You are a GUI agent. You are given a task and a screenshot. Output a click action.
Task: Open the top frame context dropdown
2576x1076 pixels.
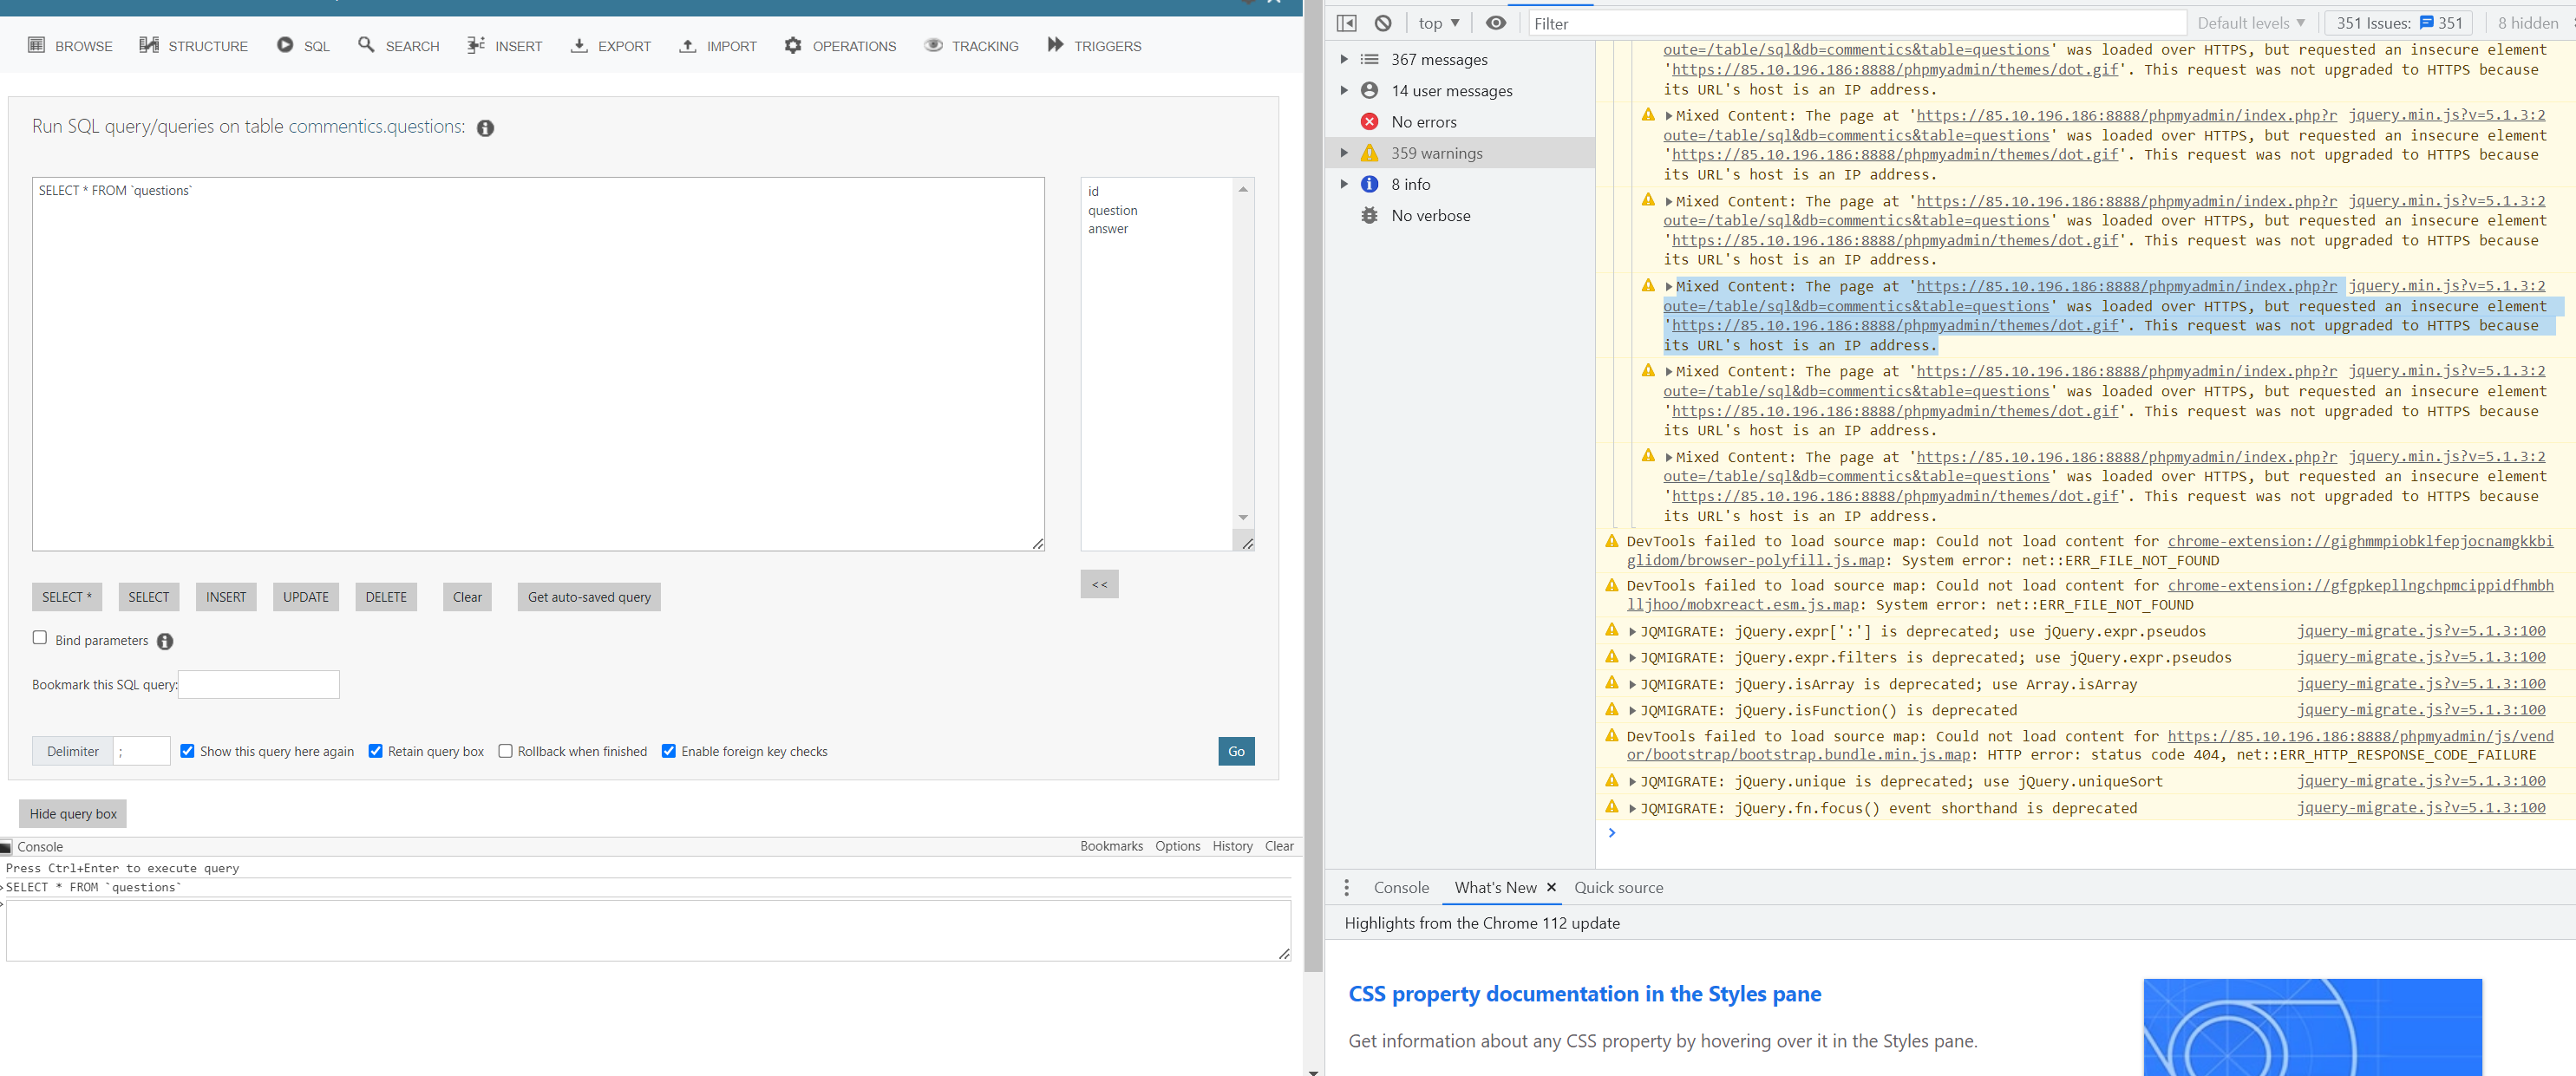(1437, 22)
